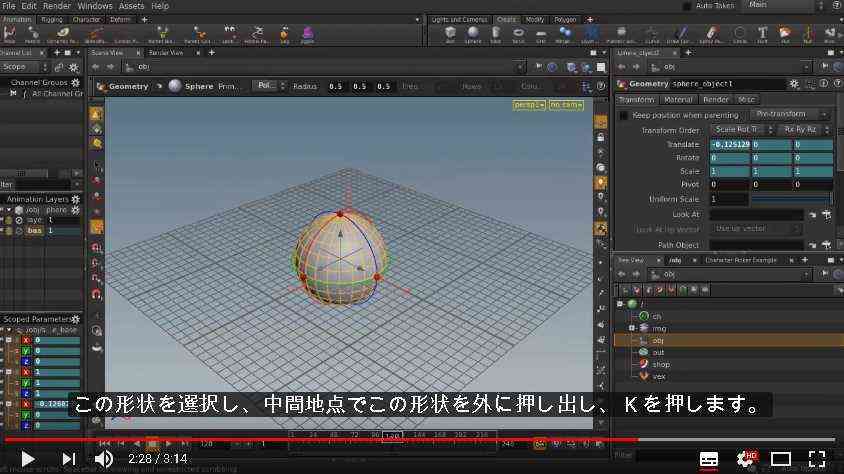The image size is (844, 474).
Task: Click the help icon in viewport operation bar
Action: (601, 86)
